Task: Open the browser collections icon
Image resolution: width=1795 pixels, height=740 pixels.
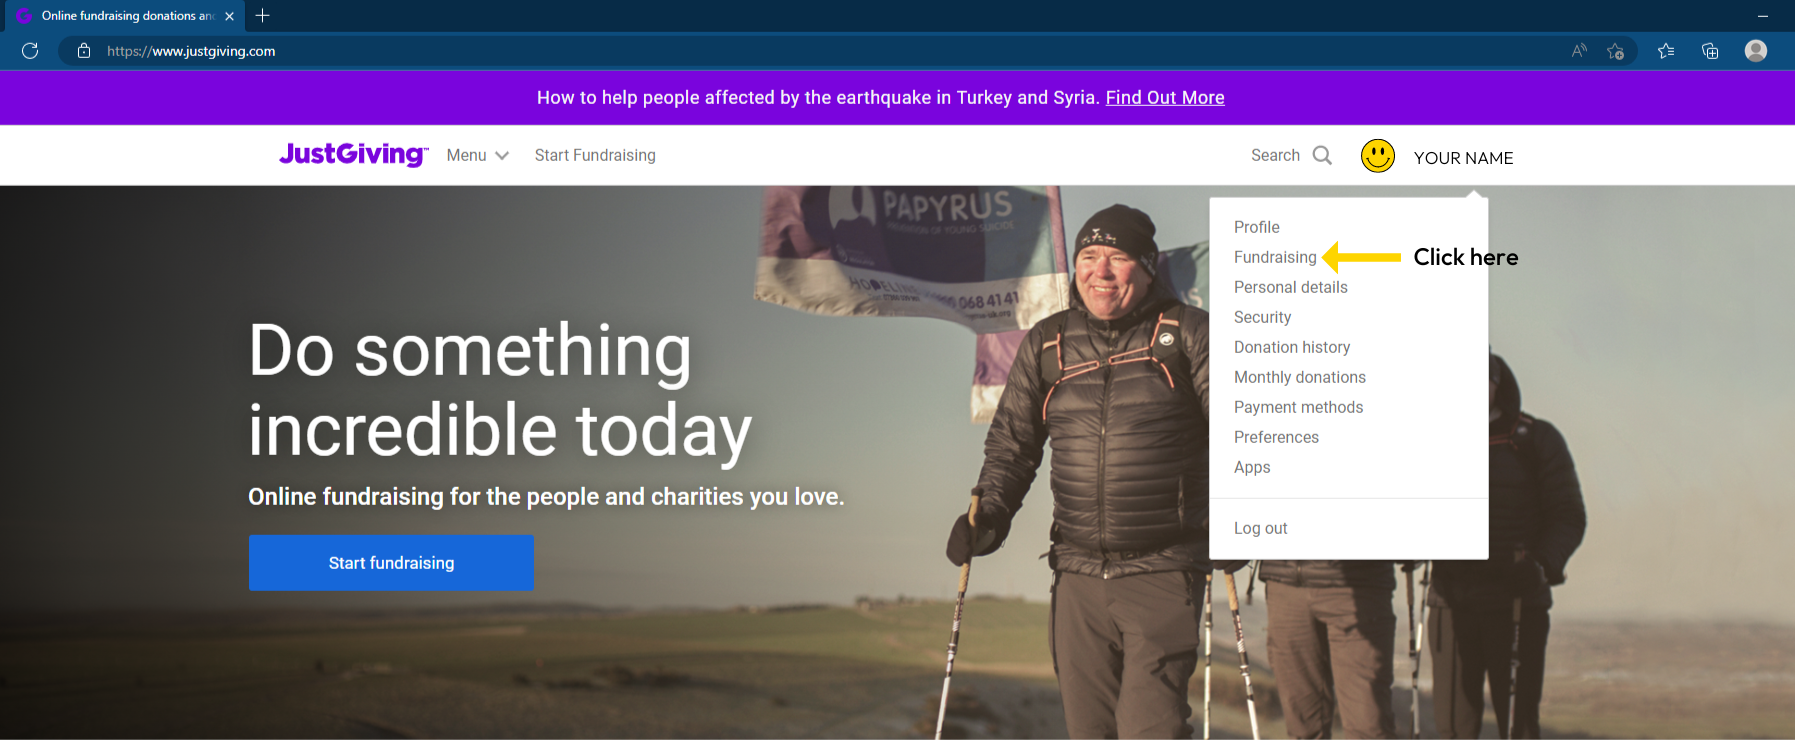Action: click(1710, 51)
